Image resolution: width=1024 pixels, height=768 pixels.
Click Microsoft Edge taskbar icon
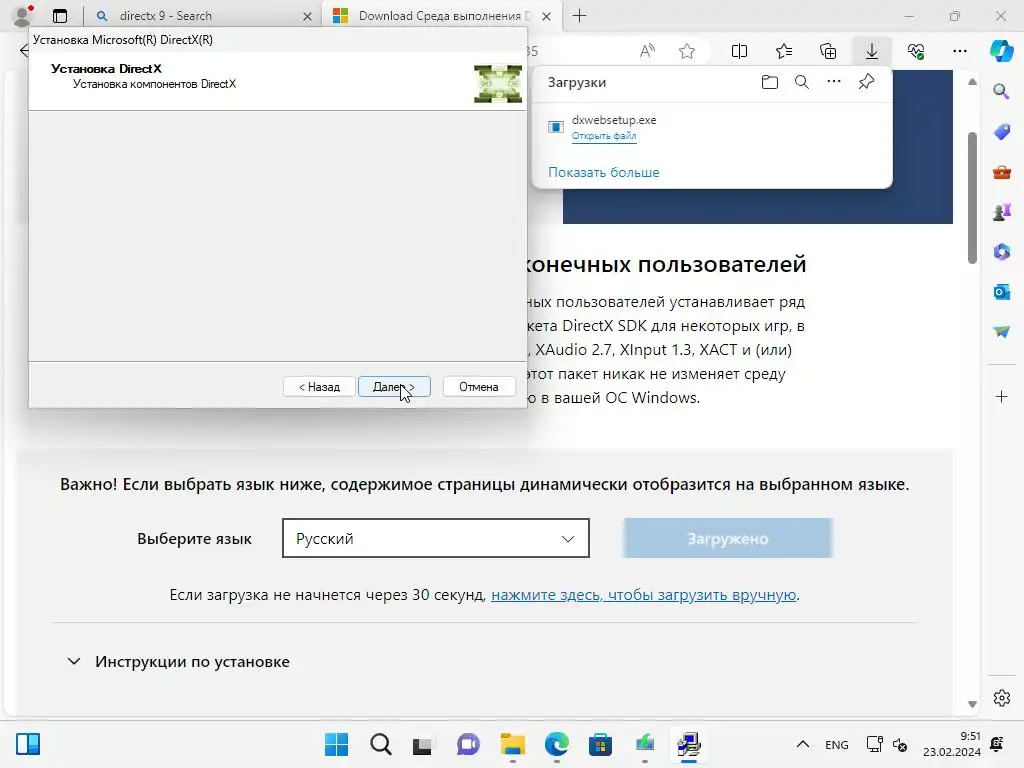click(x=556, y=744)
